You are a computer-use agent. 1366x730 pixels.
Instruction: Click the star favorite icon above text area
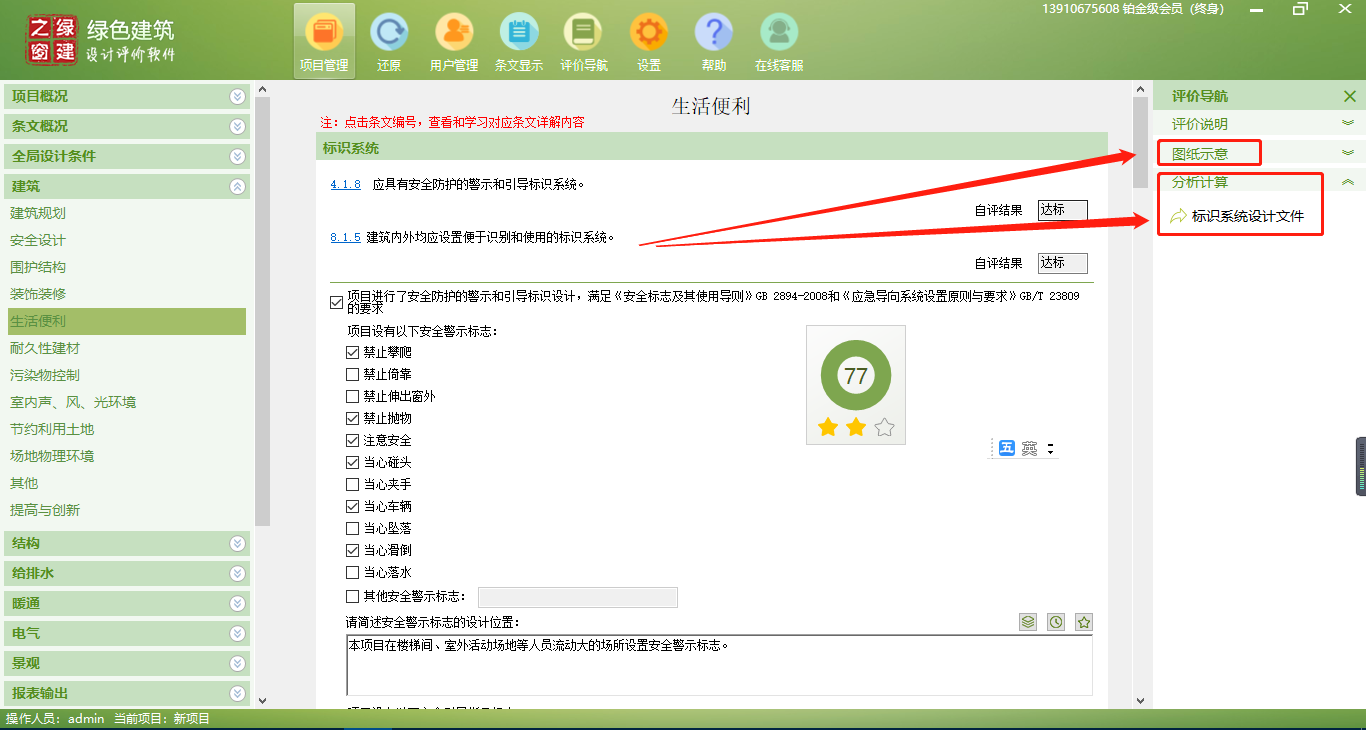click(1084, 622)
